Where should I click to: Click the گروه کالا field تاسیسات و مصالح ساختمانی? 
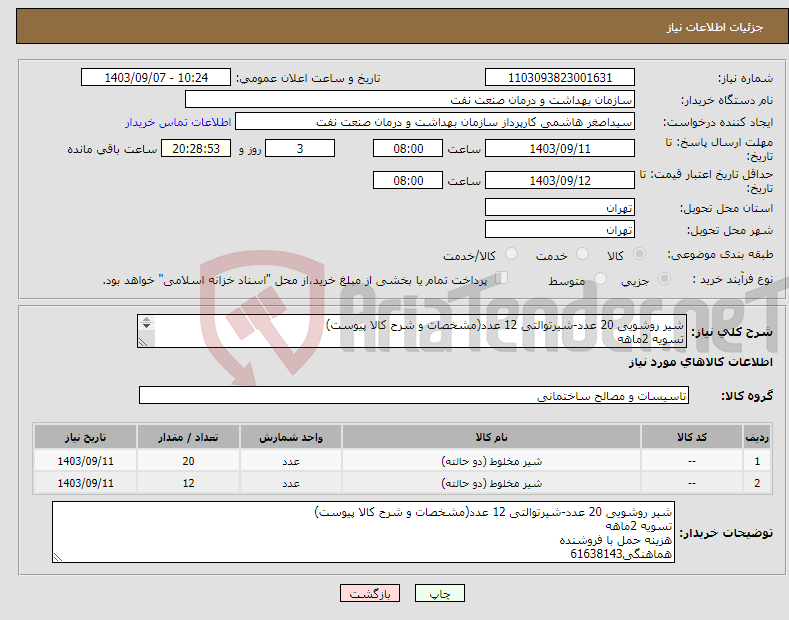click(414, 396)
